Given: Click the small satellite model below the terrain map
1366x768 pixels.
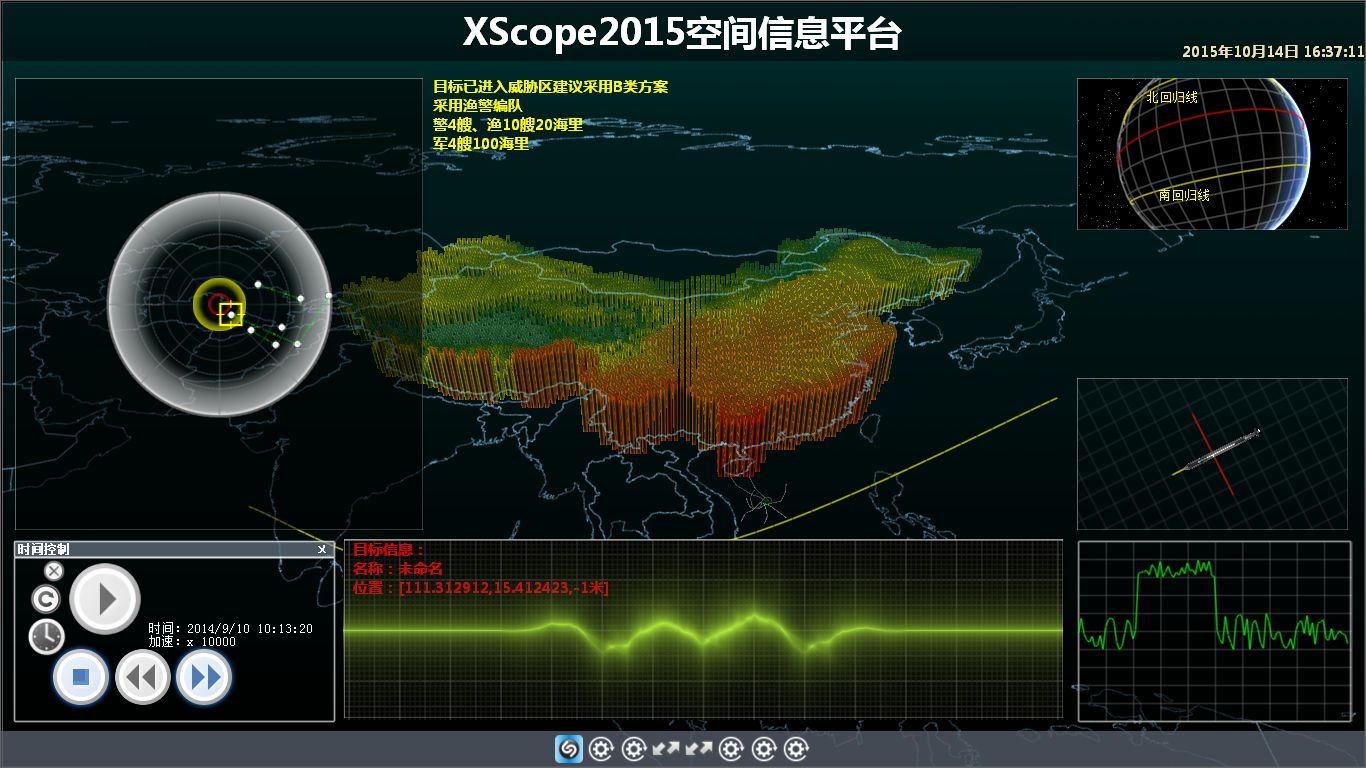Looking at the screenshot, I should (764, 502).
